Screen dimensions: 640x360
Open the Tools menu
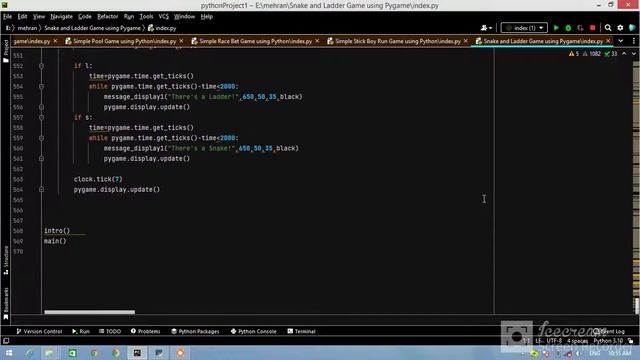point(146,16)
